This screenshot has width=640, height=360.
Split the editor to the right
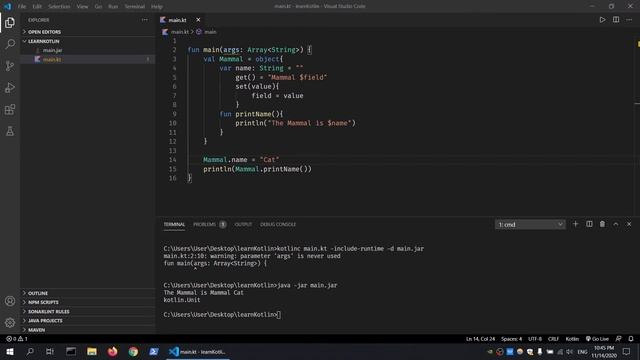616,20
